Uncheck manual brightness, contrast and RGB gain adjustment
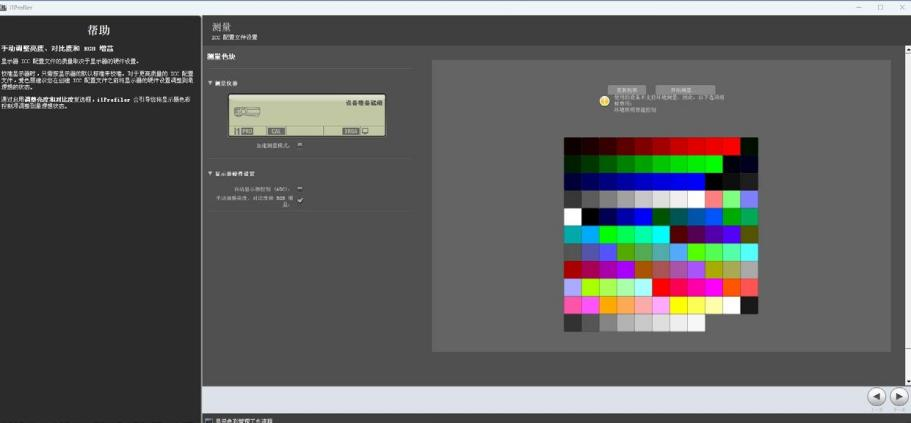Screen dimensions: 911x423 (x=300, y=199)
